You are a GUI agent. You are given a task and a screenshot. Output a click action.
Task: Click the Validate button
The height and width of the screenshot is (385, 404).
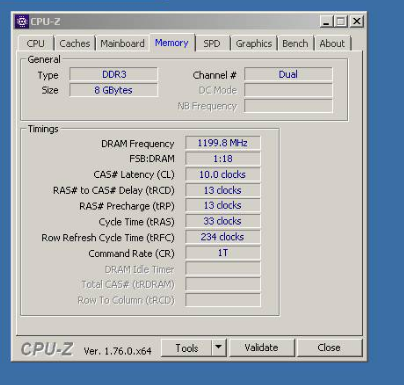click(261, 348)
